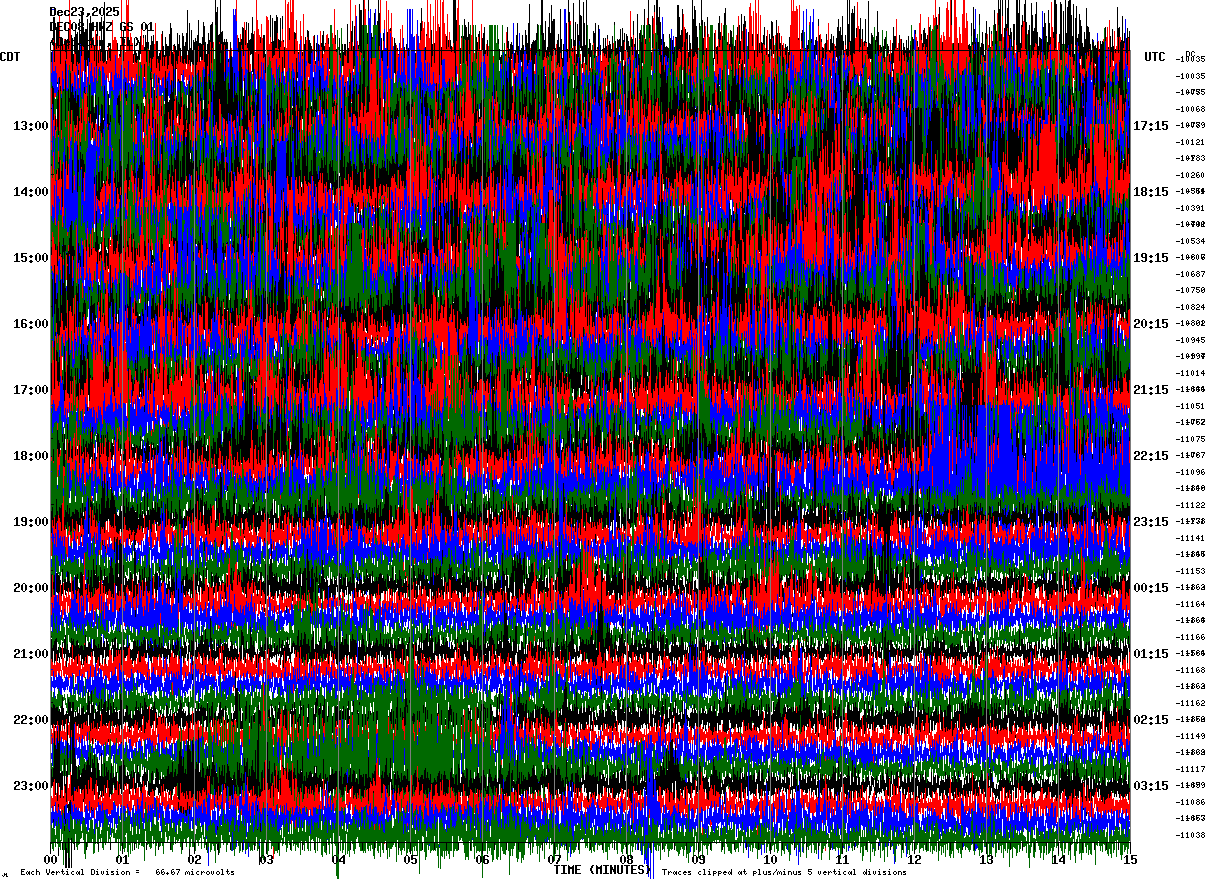Image resolution: width=1210 pixels, height=886 pixels.
Task: Click minute 10 on the time axis
Action: tap(771, 859)
